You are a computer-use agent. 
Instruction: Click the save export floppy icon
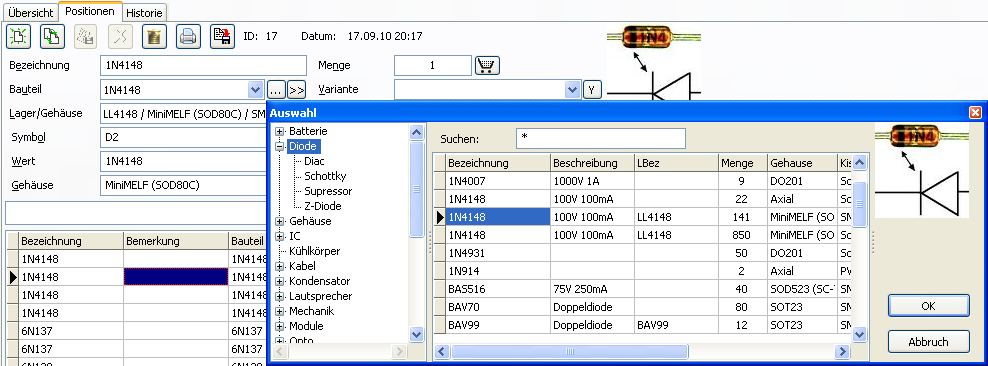[x=222, y=37]
